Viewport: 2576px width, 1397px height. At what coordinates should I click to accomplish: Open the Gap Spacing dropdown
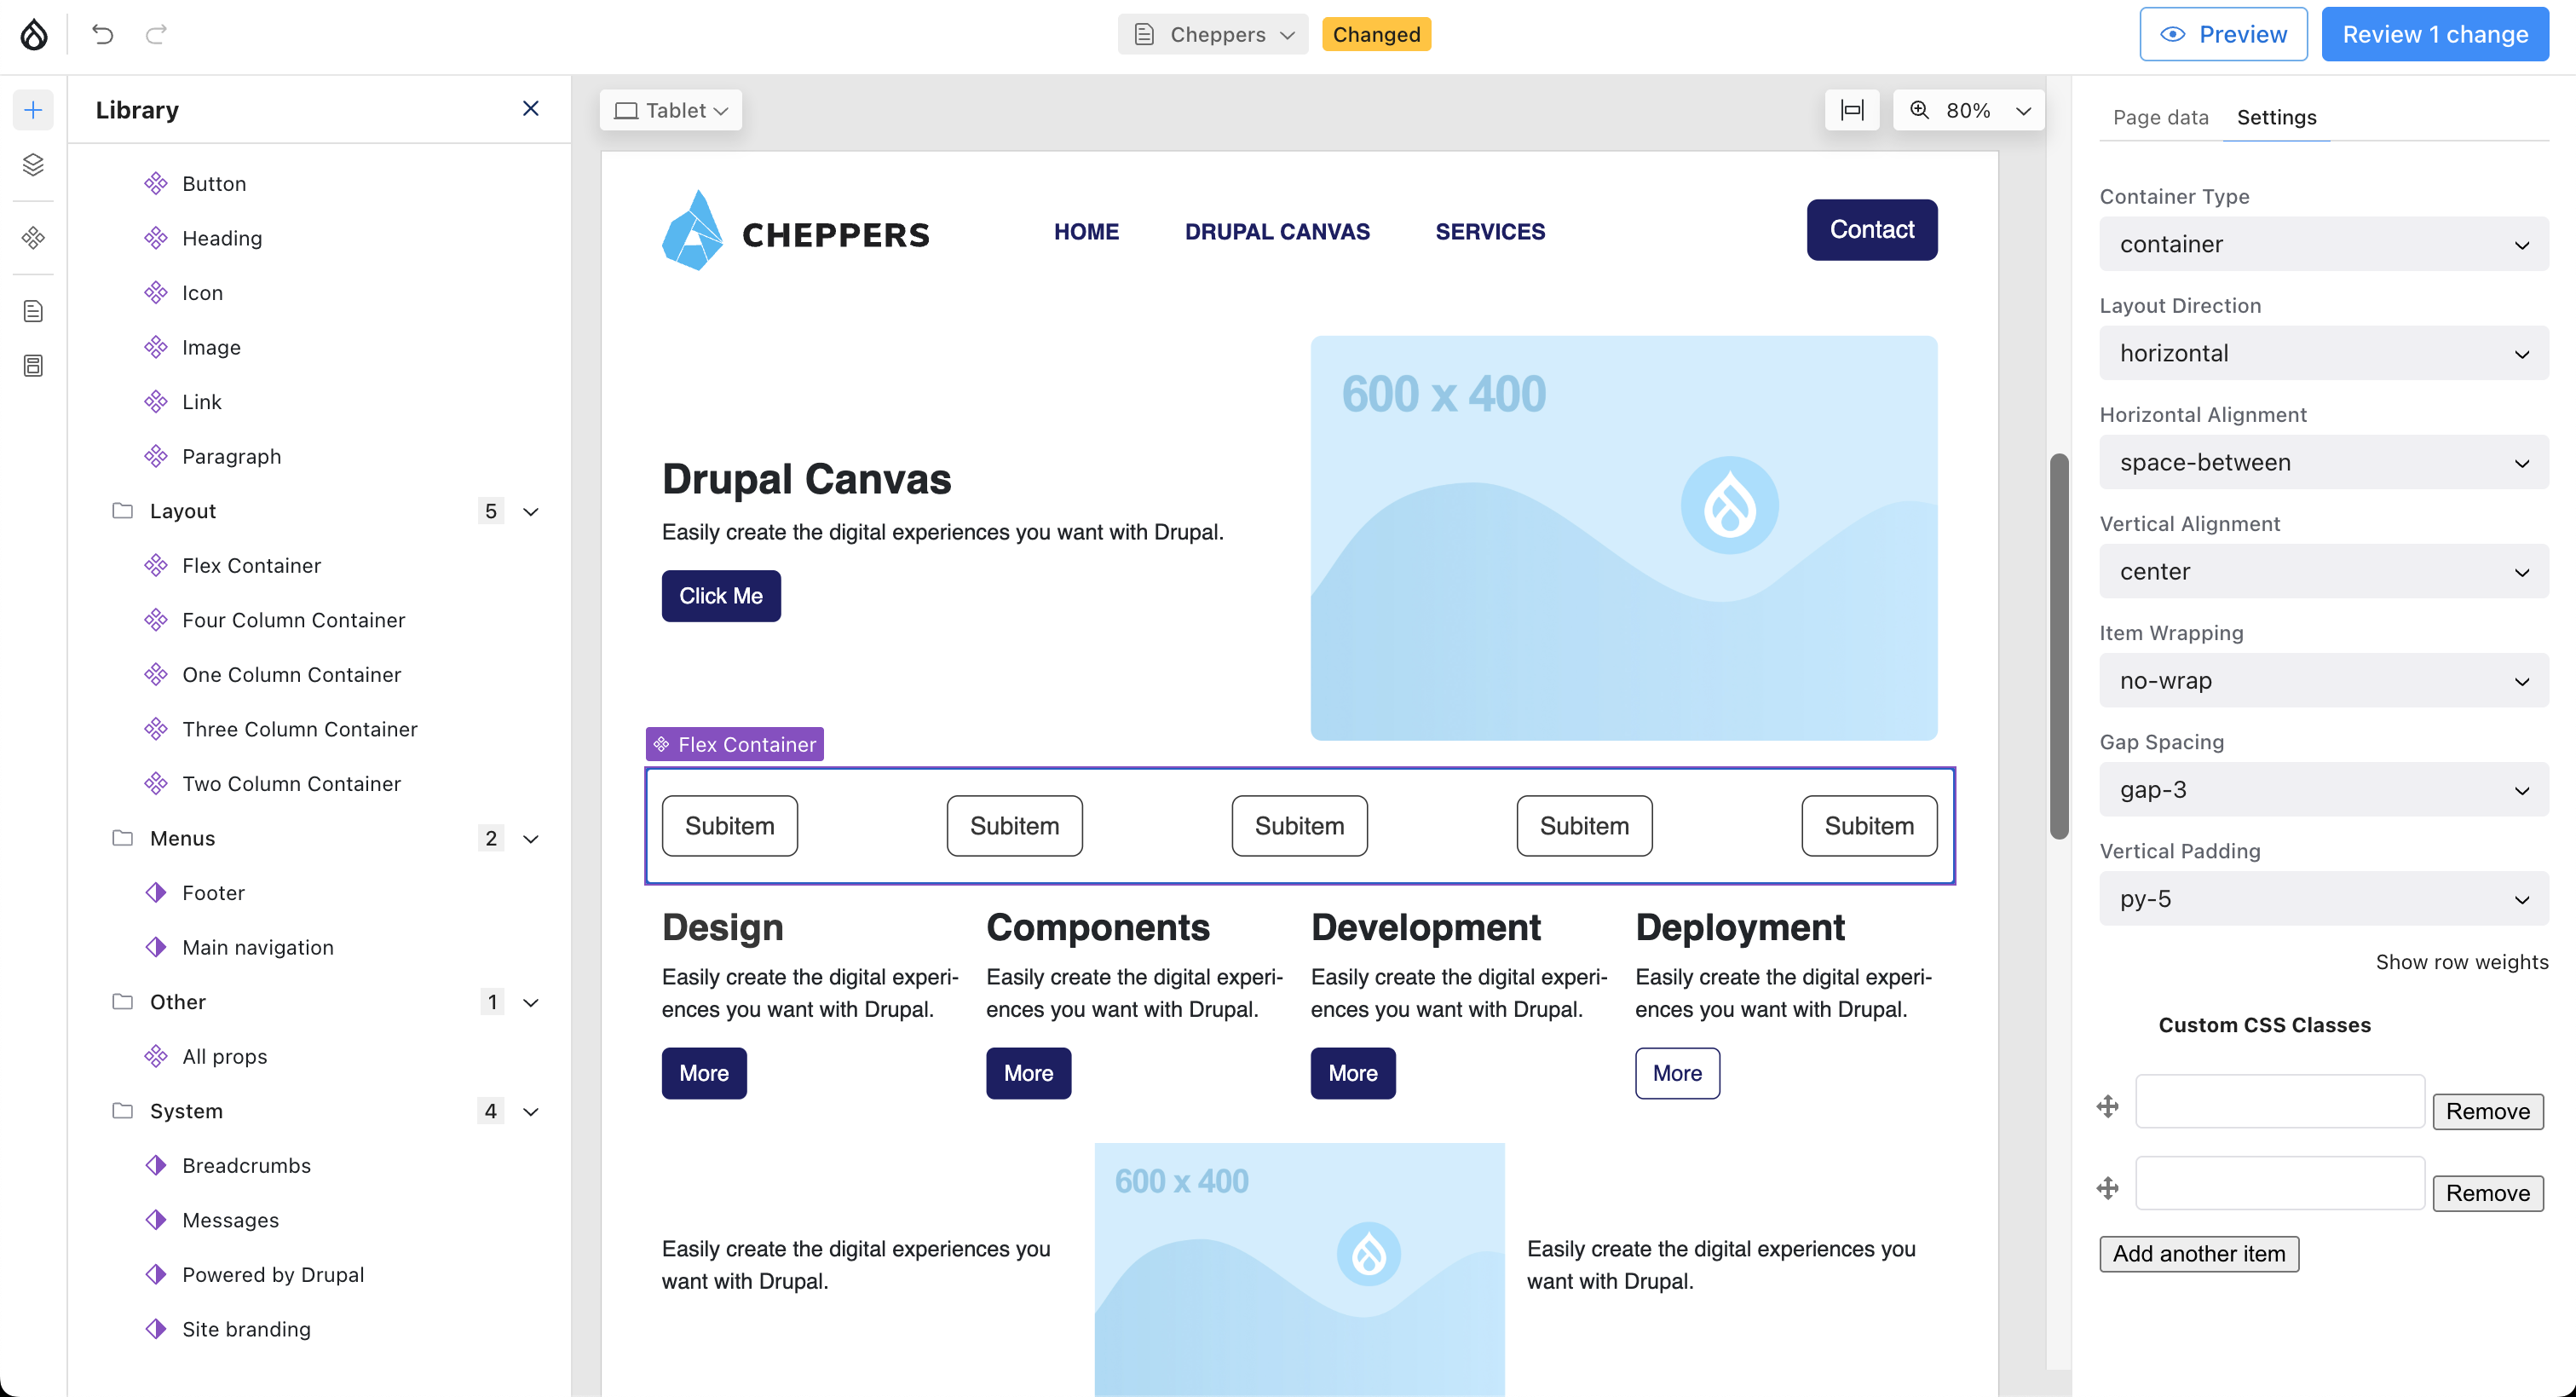click(x=2323, y=790)
